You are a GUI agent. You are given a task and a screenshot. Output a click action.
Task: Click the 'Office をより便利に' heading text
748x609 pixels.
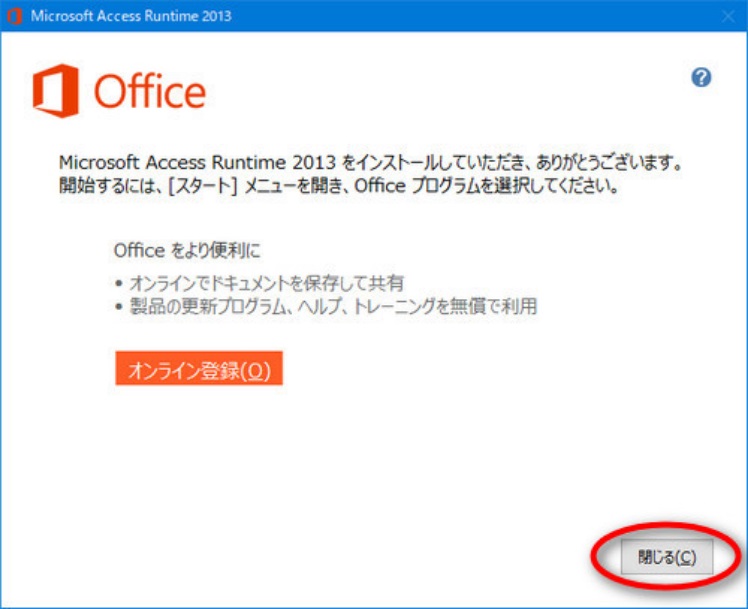pos(187,250)
